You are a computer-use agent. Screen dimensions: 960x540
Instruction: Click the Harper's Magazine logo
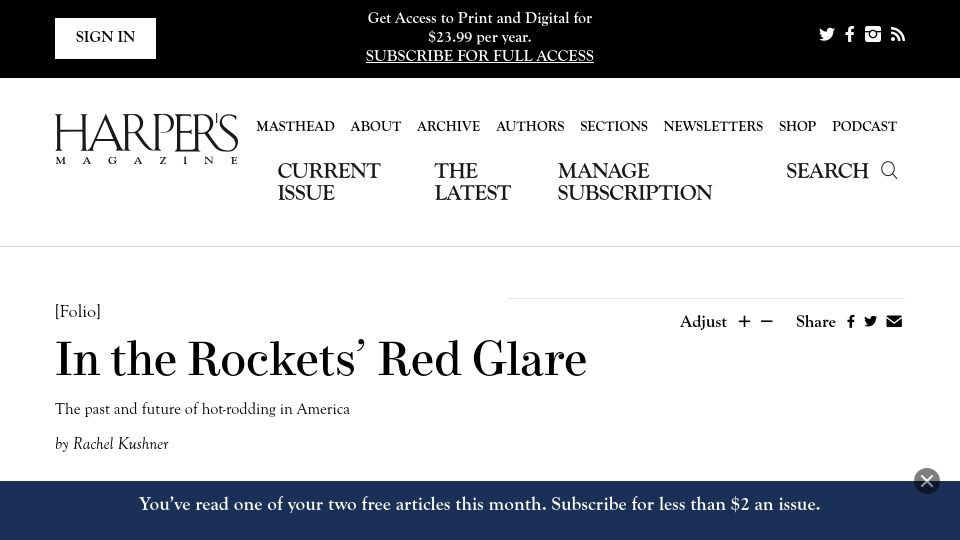146,139
